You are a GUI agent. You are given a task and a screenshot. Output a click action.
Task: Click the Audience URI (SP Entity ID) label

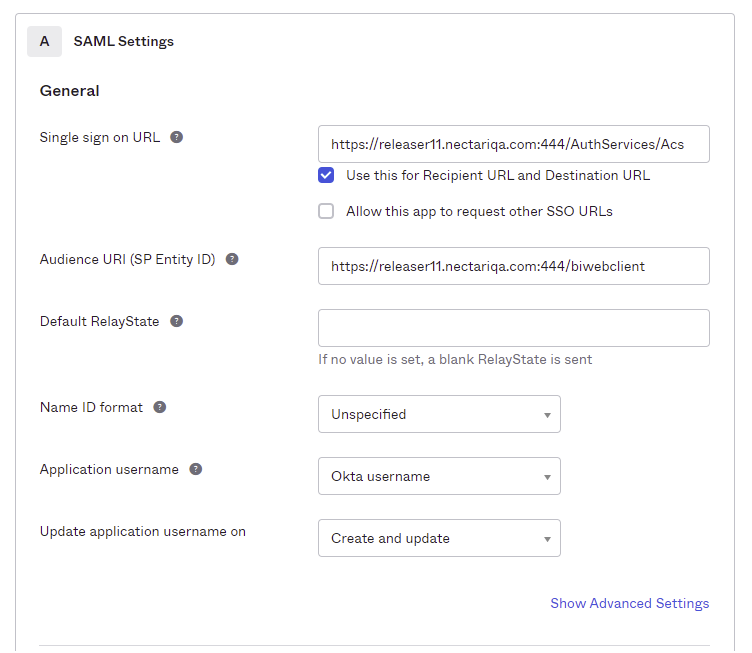[127, 259]
